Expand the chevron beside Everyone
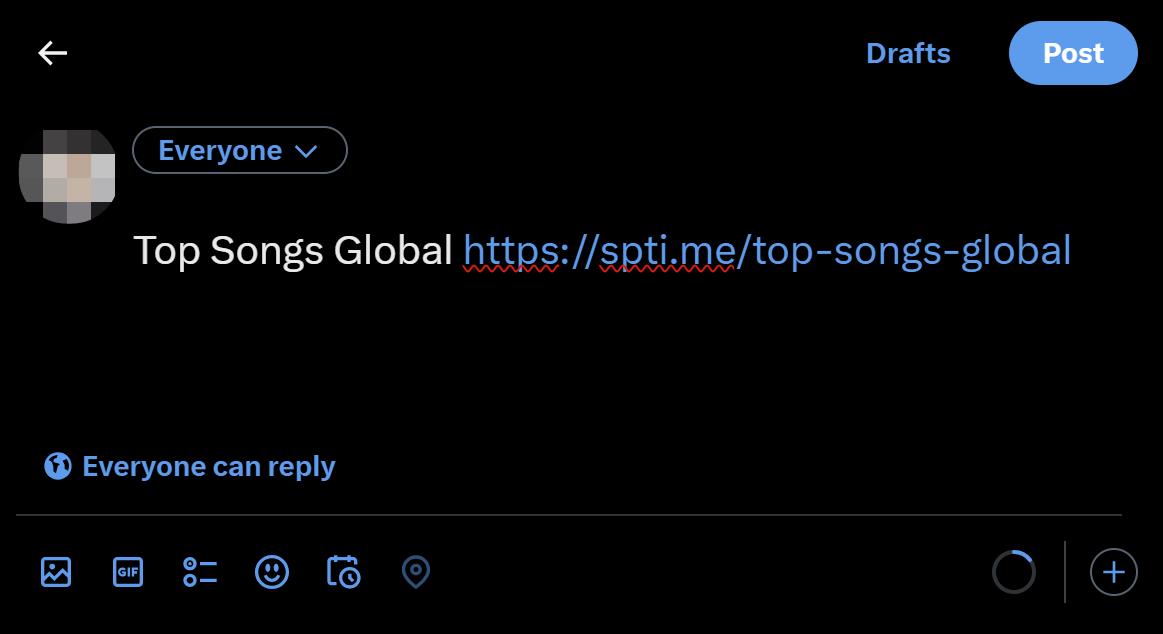 pyautogui.click(x=306, y=151)
